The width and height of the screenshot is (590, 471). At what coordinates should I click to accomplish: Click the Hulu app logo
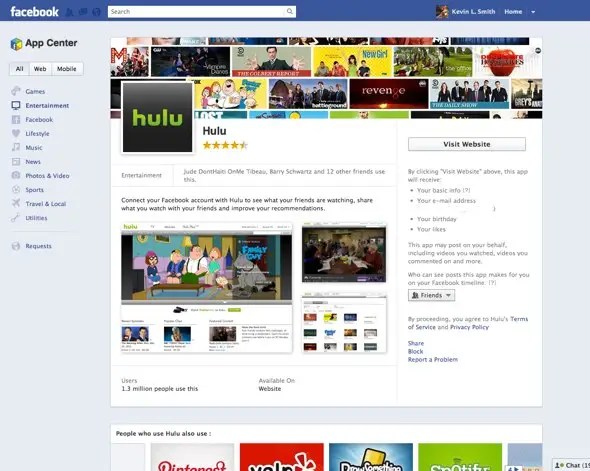click(x=157, y=117)
